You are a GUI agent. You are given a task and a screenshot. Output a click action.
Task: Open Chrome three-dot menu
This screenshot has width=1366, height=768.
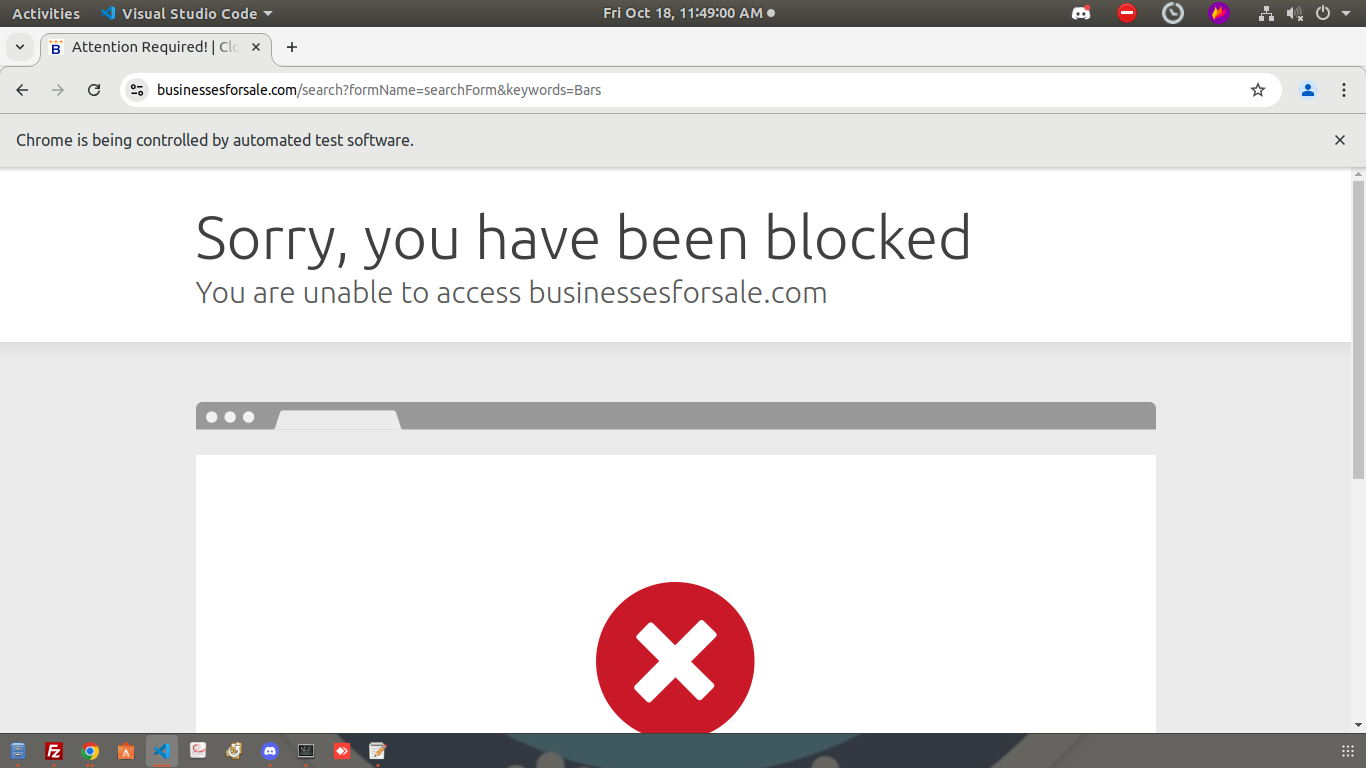pos(1343,90)
